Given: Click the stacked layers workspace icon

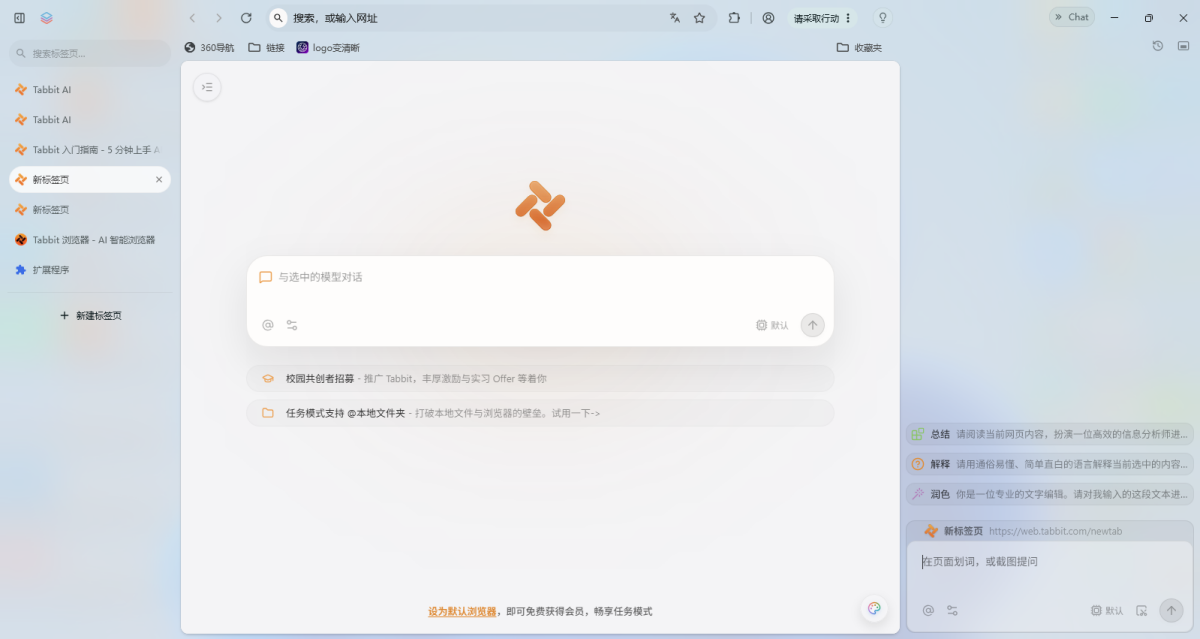Looking at the screenshot, I should click(x=47, y=18).
